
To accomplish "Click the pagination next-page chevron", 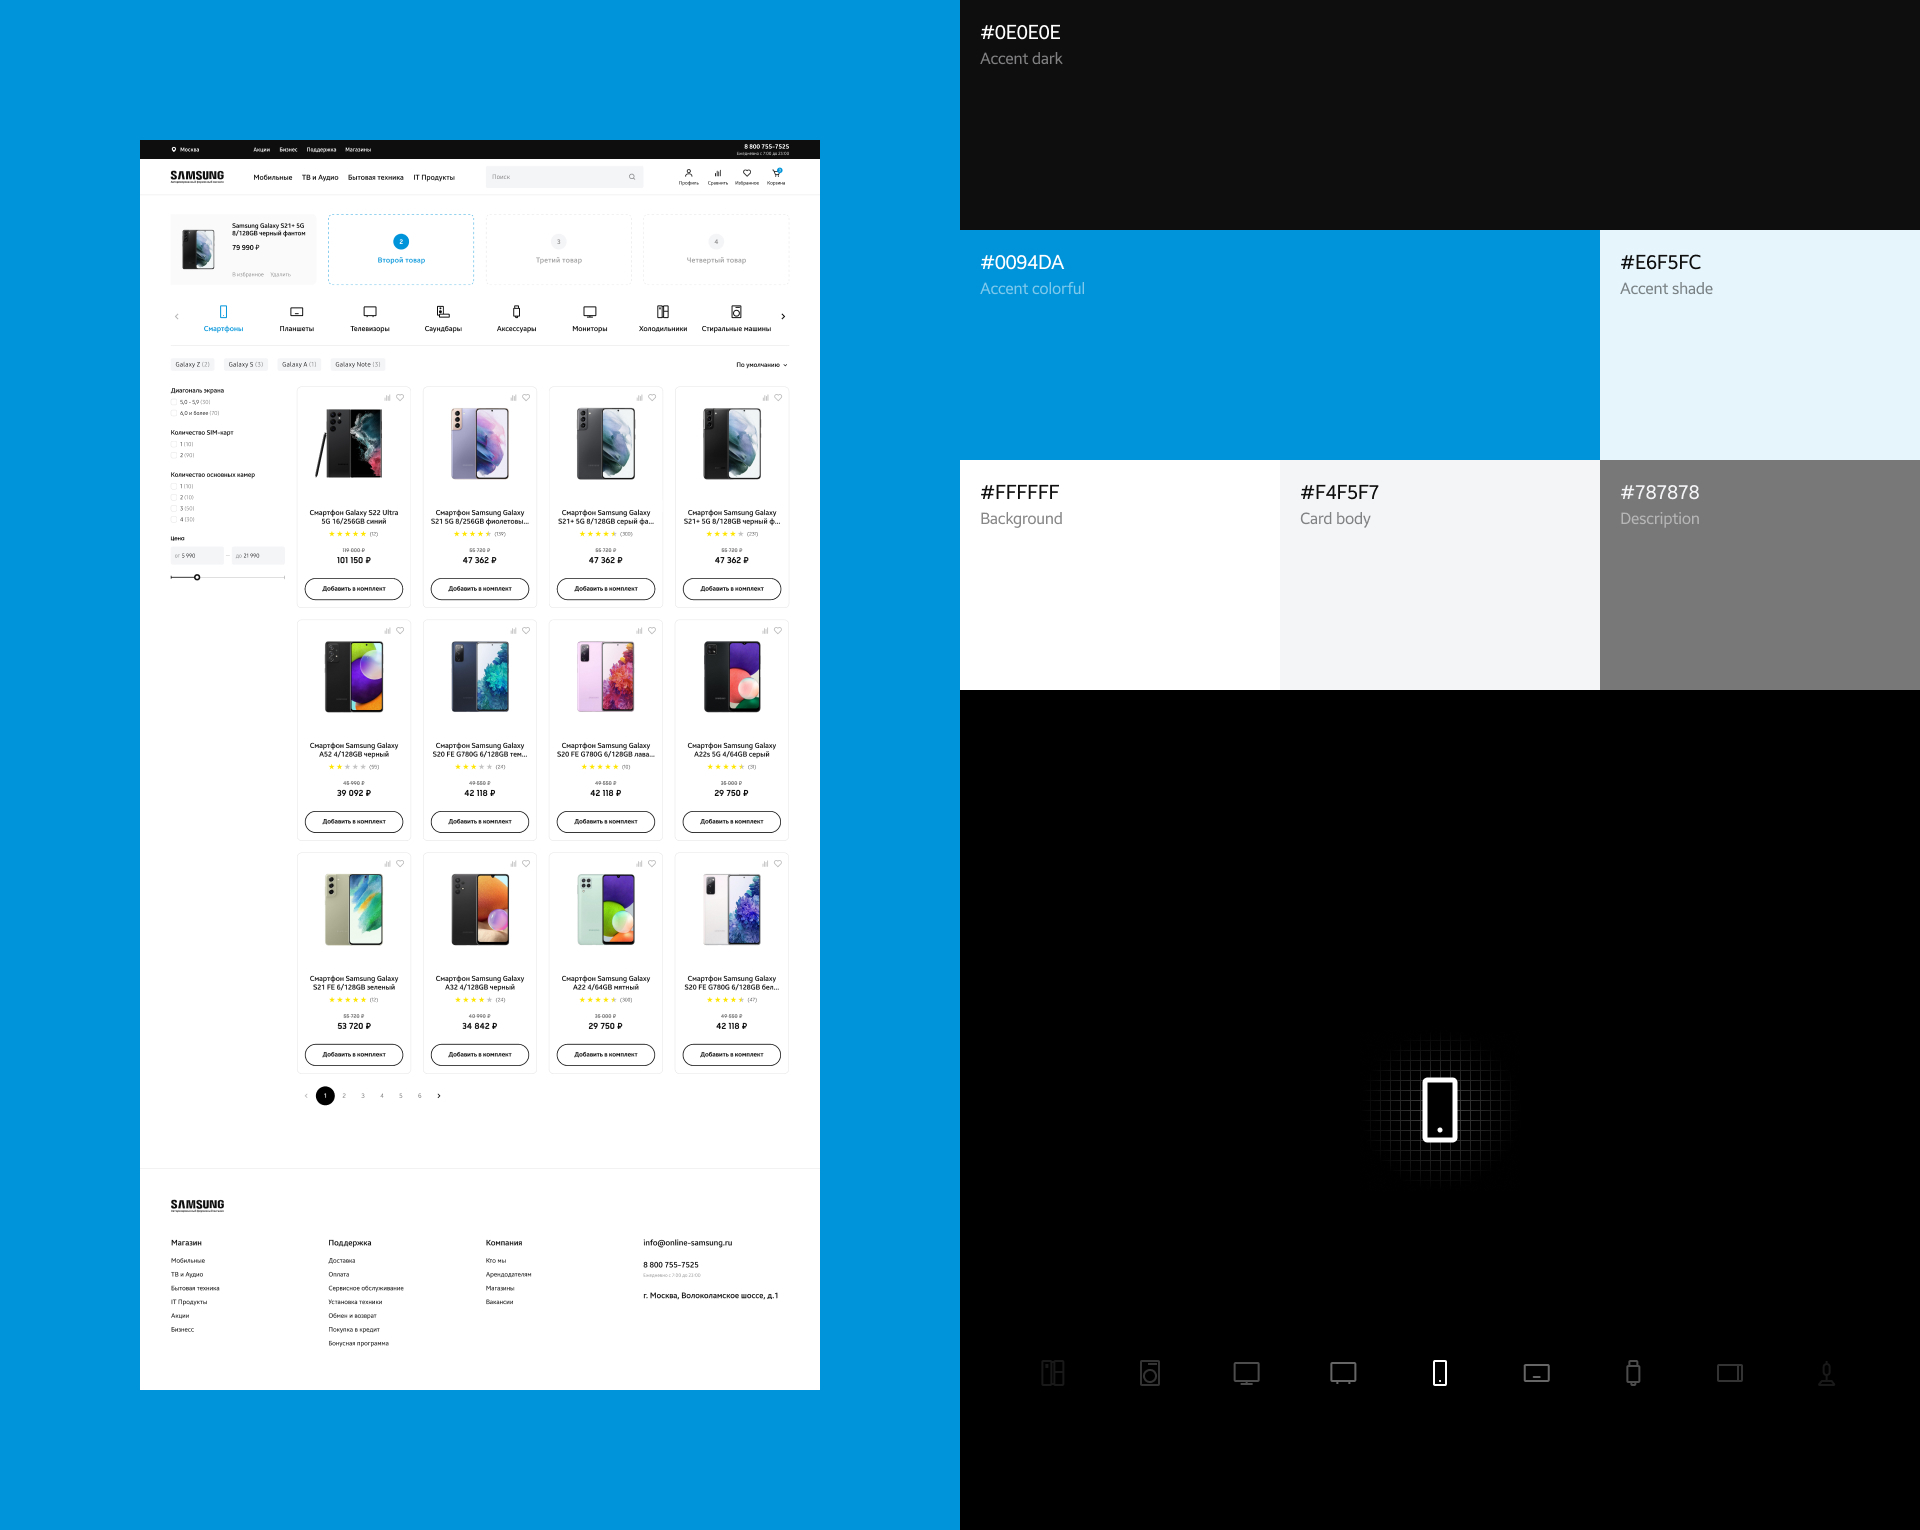I will [x=439, y=1096].
